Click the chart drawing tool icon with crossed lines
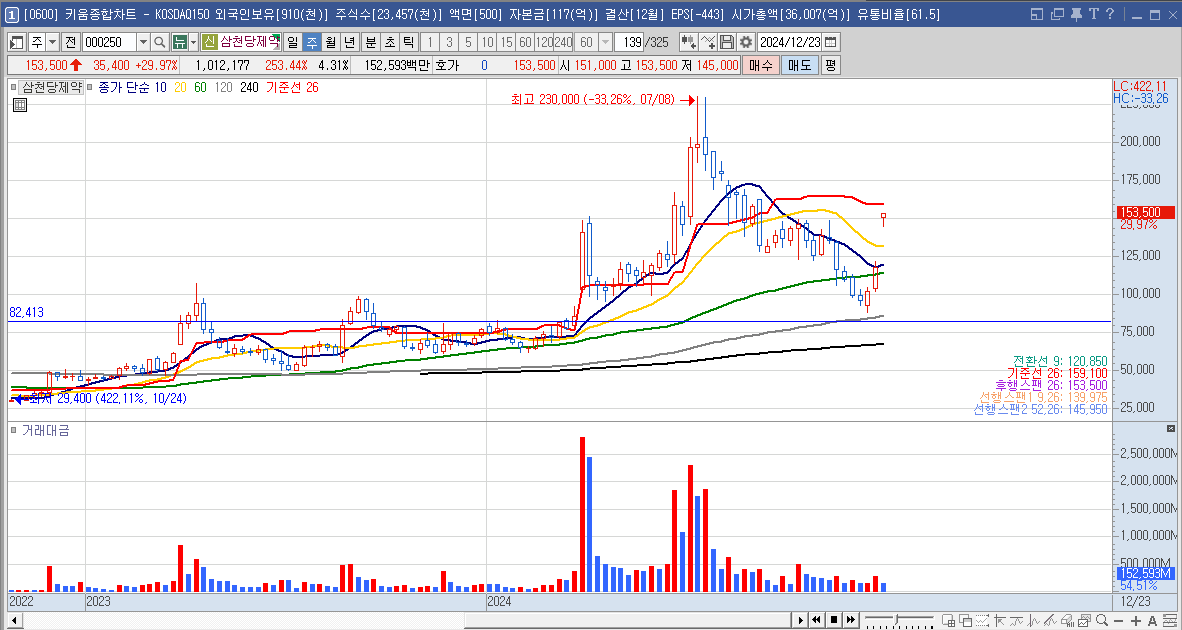1182x630 pixels. click(x=708, y=42)
